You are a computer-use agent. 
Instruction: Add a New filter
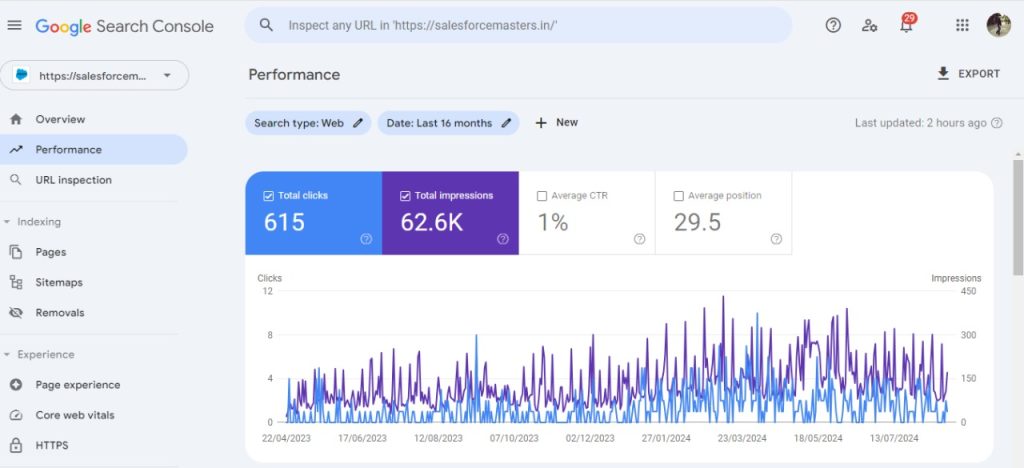[556, 123]
